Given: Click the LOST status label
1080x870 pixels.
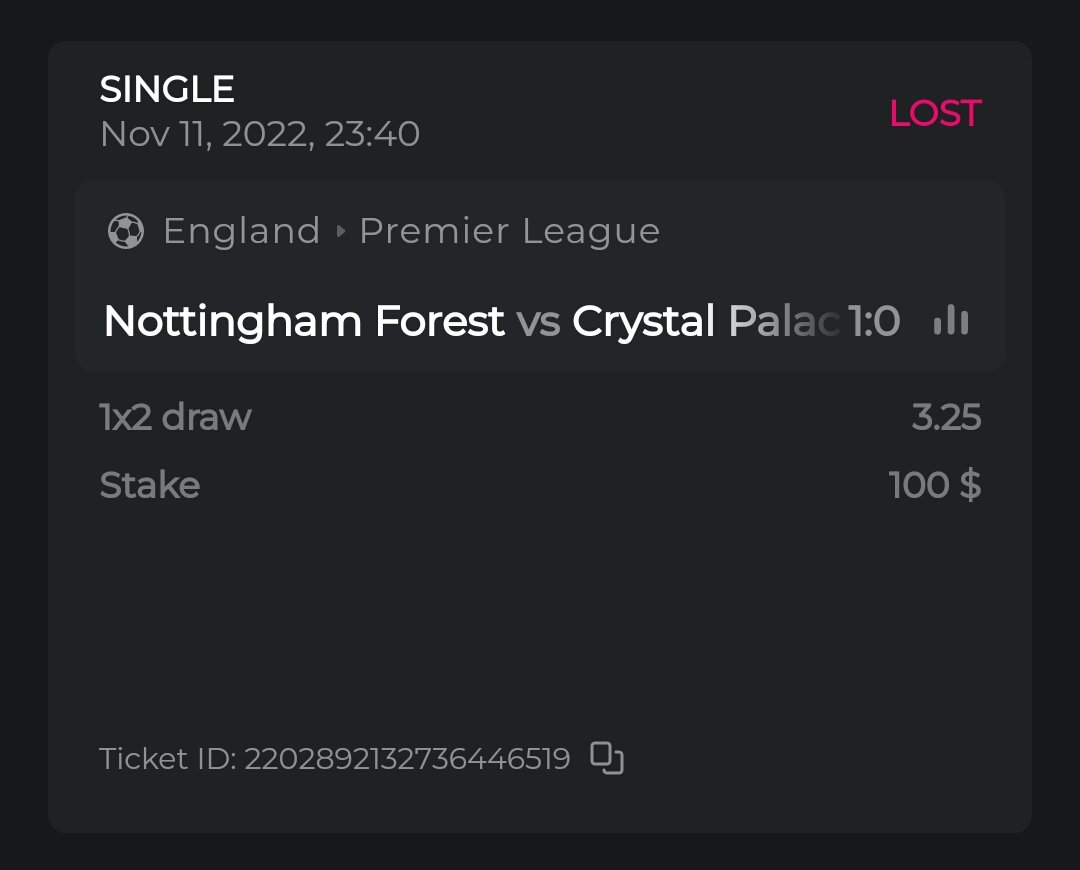Looking at the screenshot, I should point(935,113).
